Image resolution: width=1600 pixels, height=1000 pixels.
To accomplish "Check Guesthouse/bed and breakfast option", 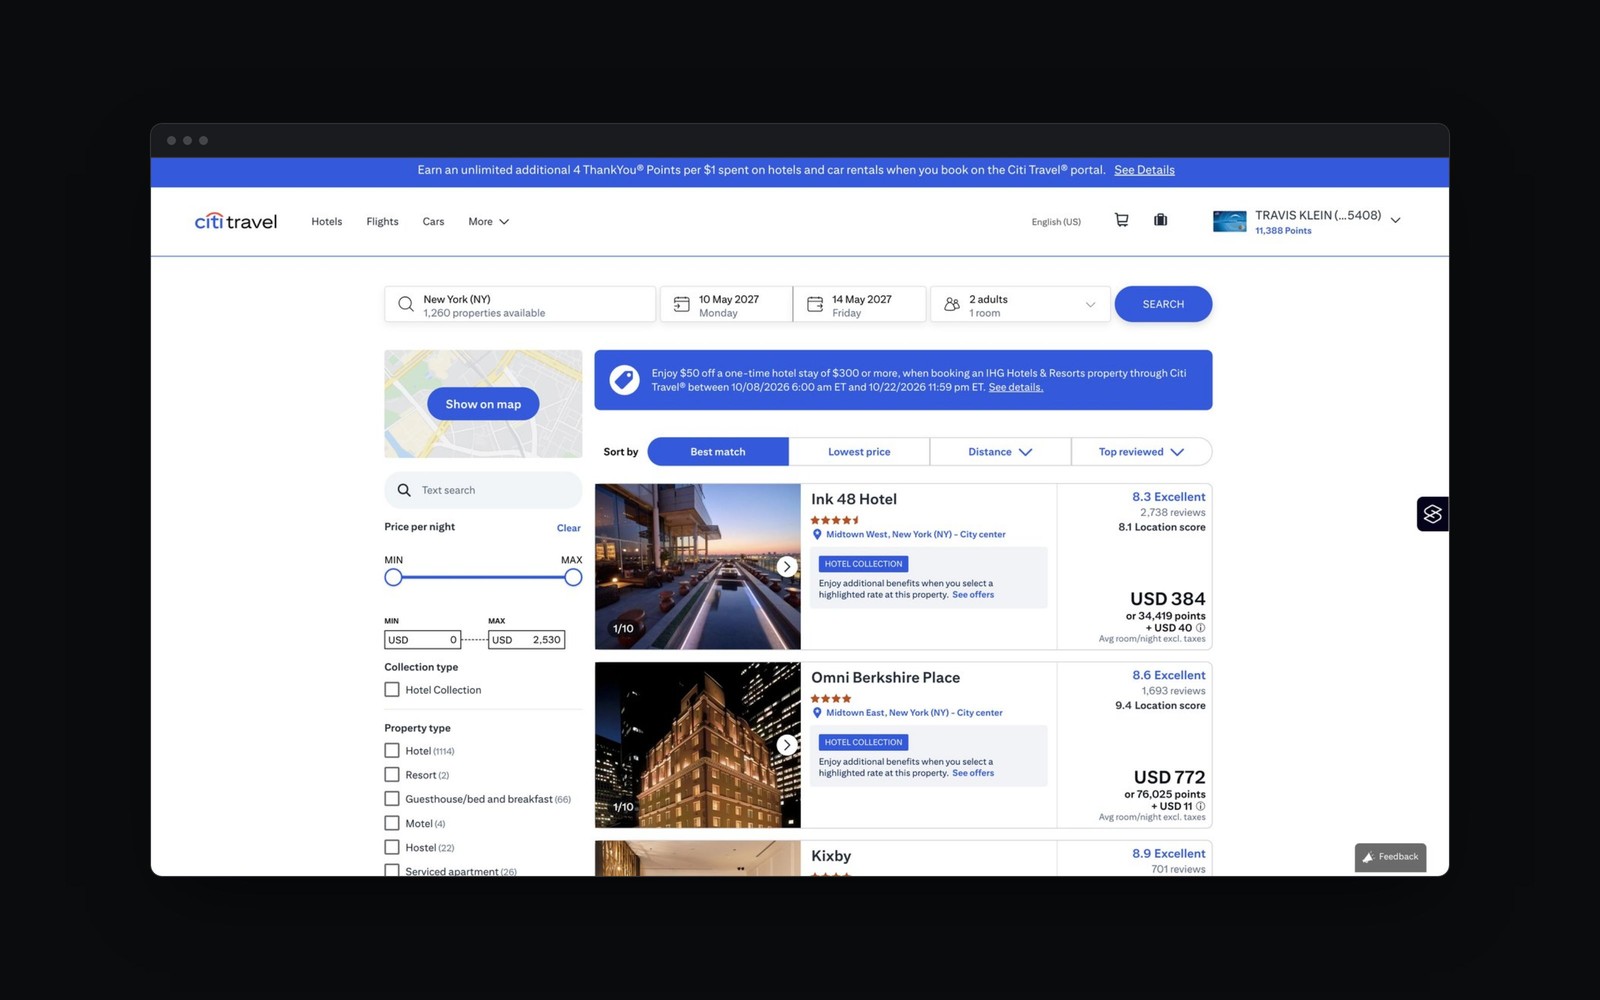I will click(x=392, y=799).
